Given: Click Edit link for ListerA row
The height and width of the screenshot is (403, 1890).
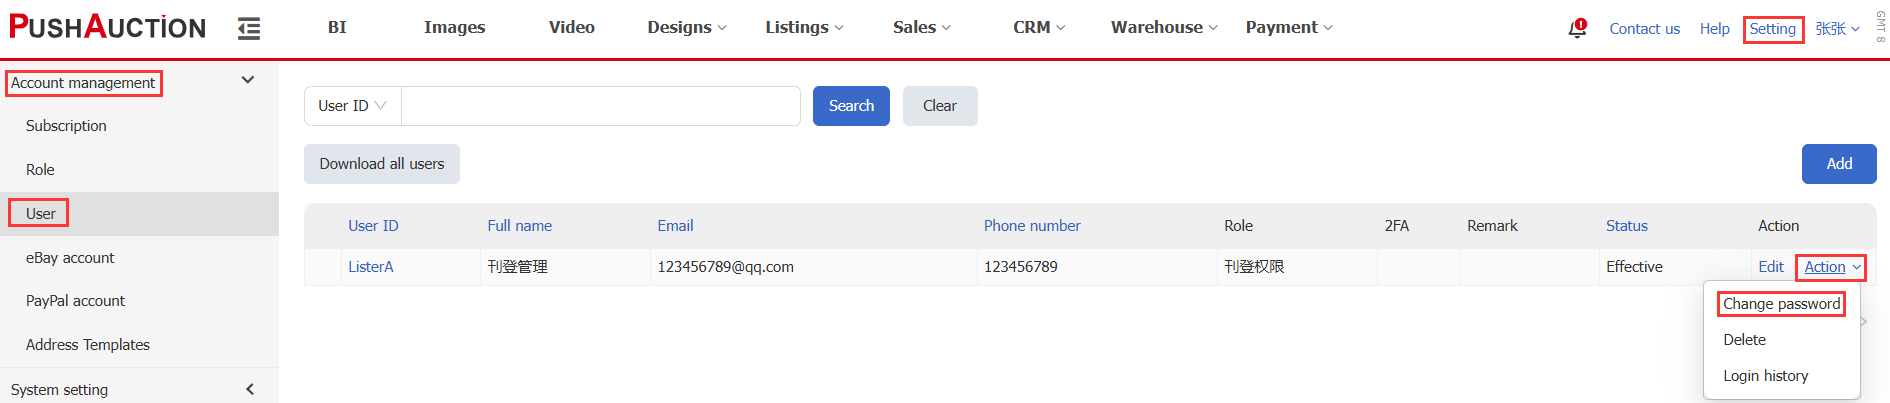Looking at the screenshot, I should coord(1770,267).
